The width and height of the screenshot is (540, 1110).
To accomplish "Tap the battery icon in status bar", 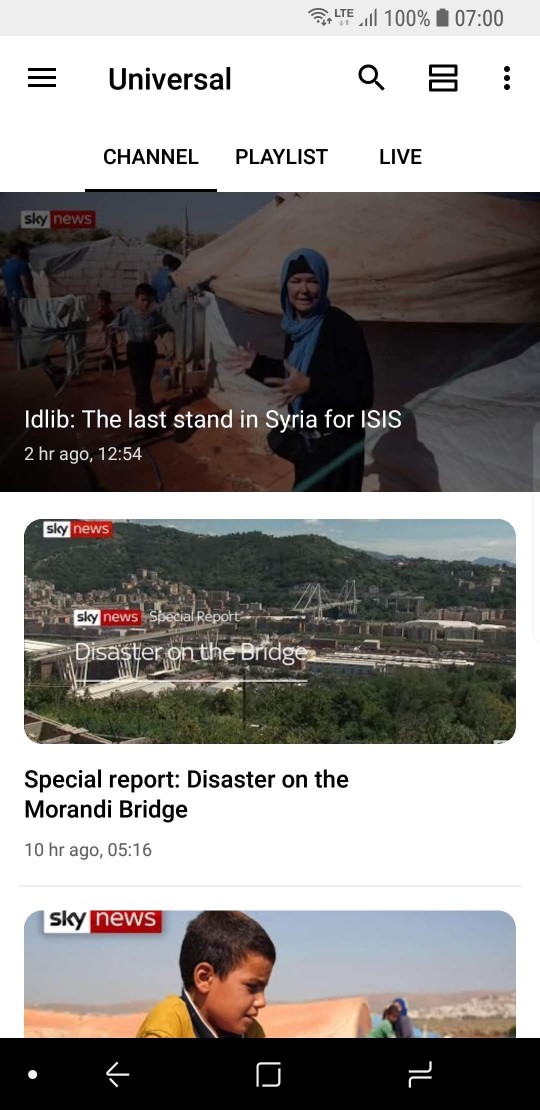I will [x=442, y=18].
